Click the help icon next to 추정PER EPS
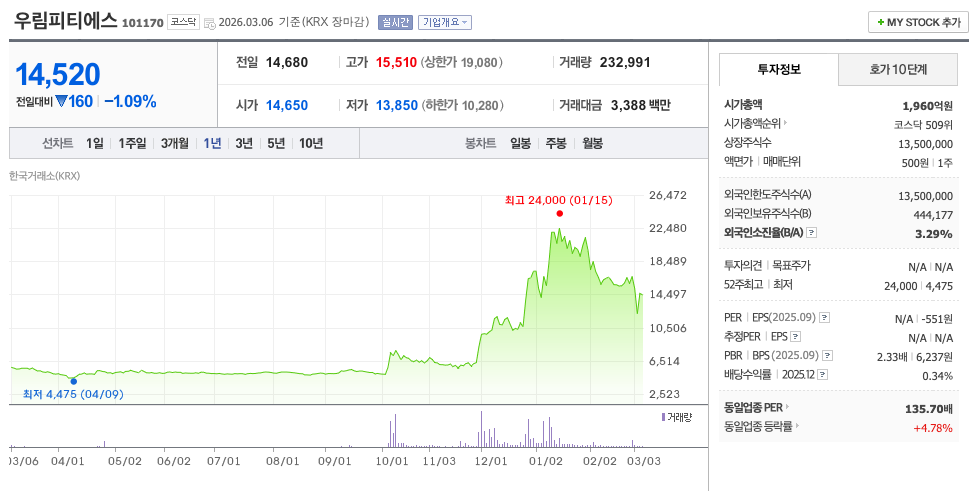The image size is (970, 491). (x=796, y=337)
